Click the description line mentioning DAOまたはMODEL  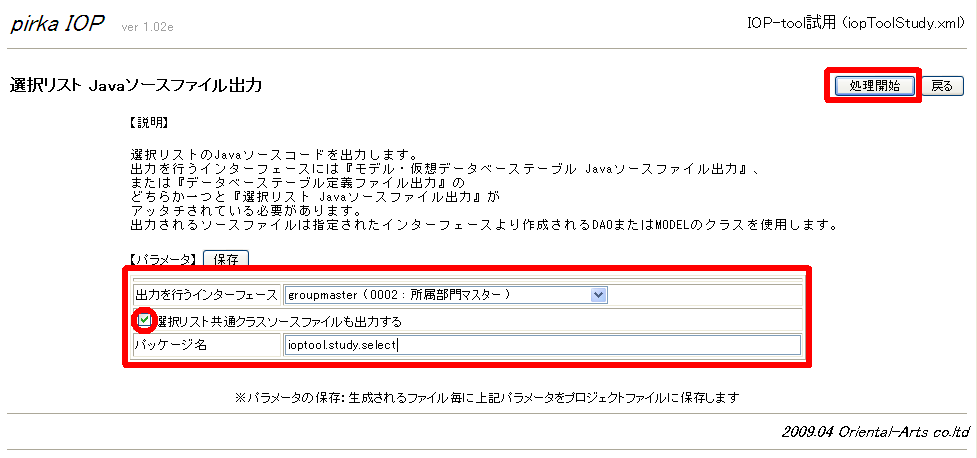point(483,225)
